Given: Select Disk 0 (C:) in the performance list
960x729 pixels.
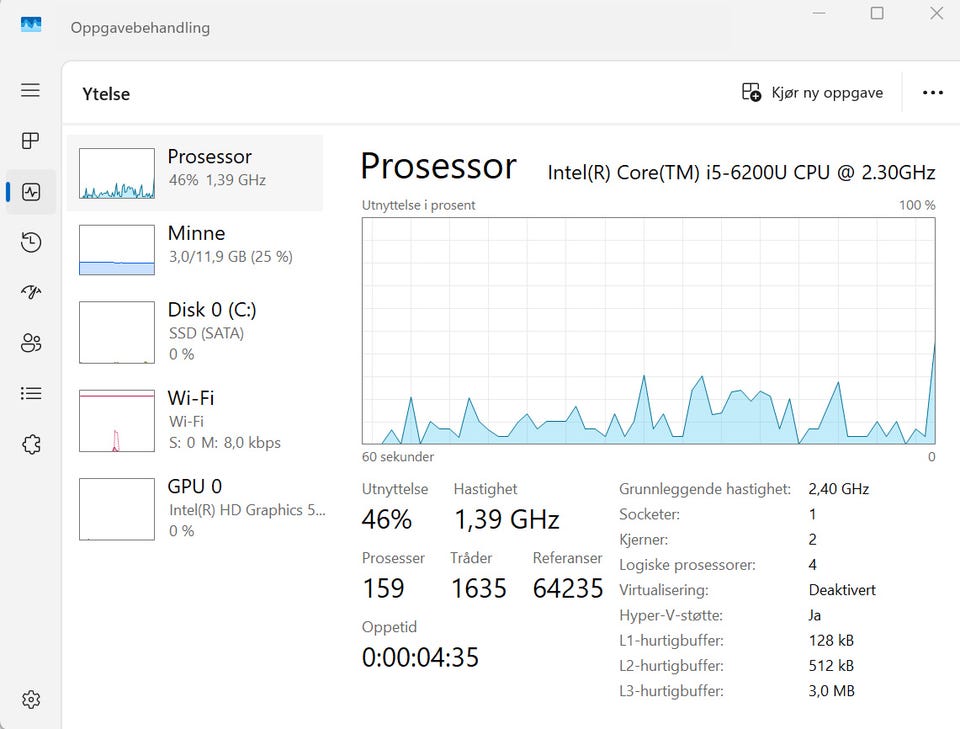Looking at the screenshot, I should click(x=195, y=332).
